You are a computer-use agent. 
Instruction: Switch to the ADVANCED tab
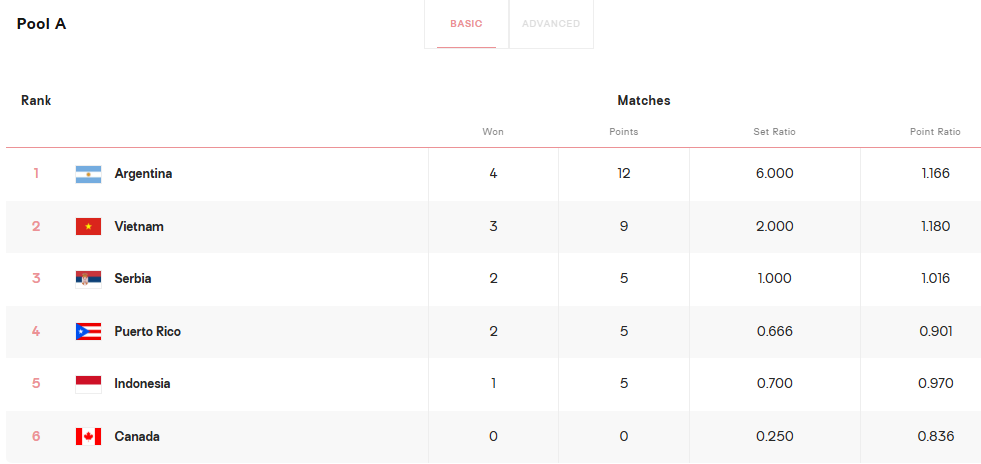pyautogui.click(x=551, y=24)
